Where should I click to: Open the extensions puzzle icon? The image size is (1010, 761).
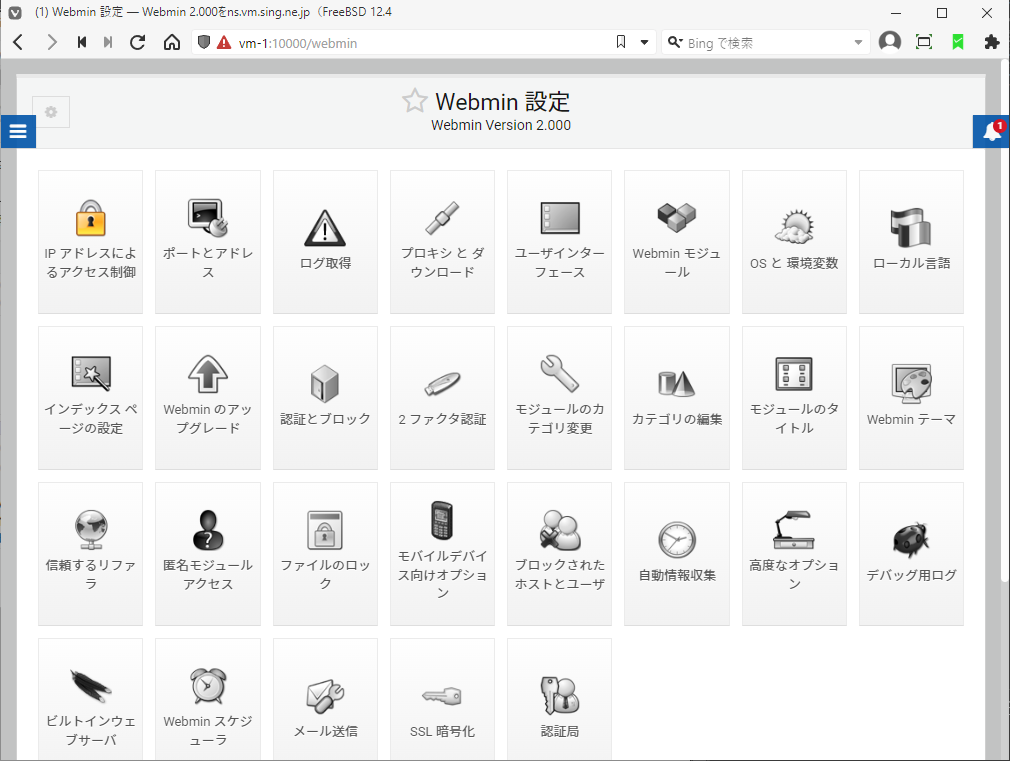click(x=992, y=43)
